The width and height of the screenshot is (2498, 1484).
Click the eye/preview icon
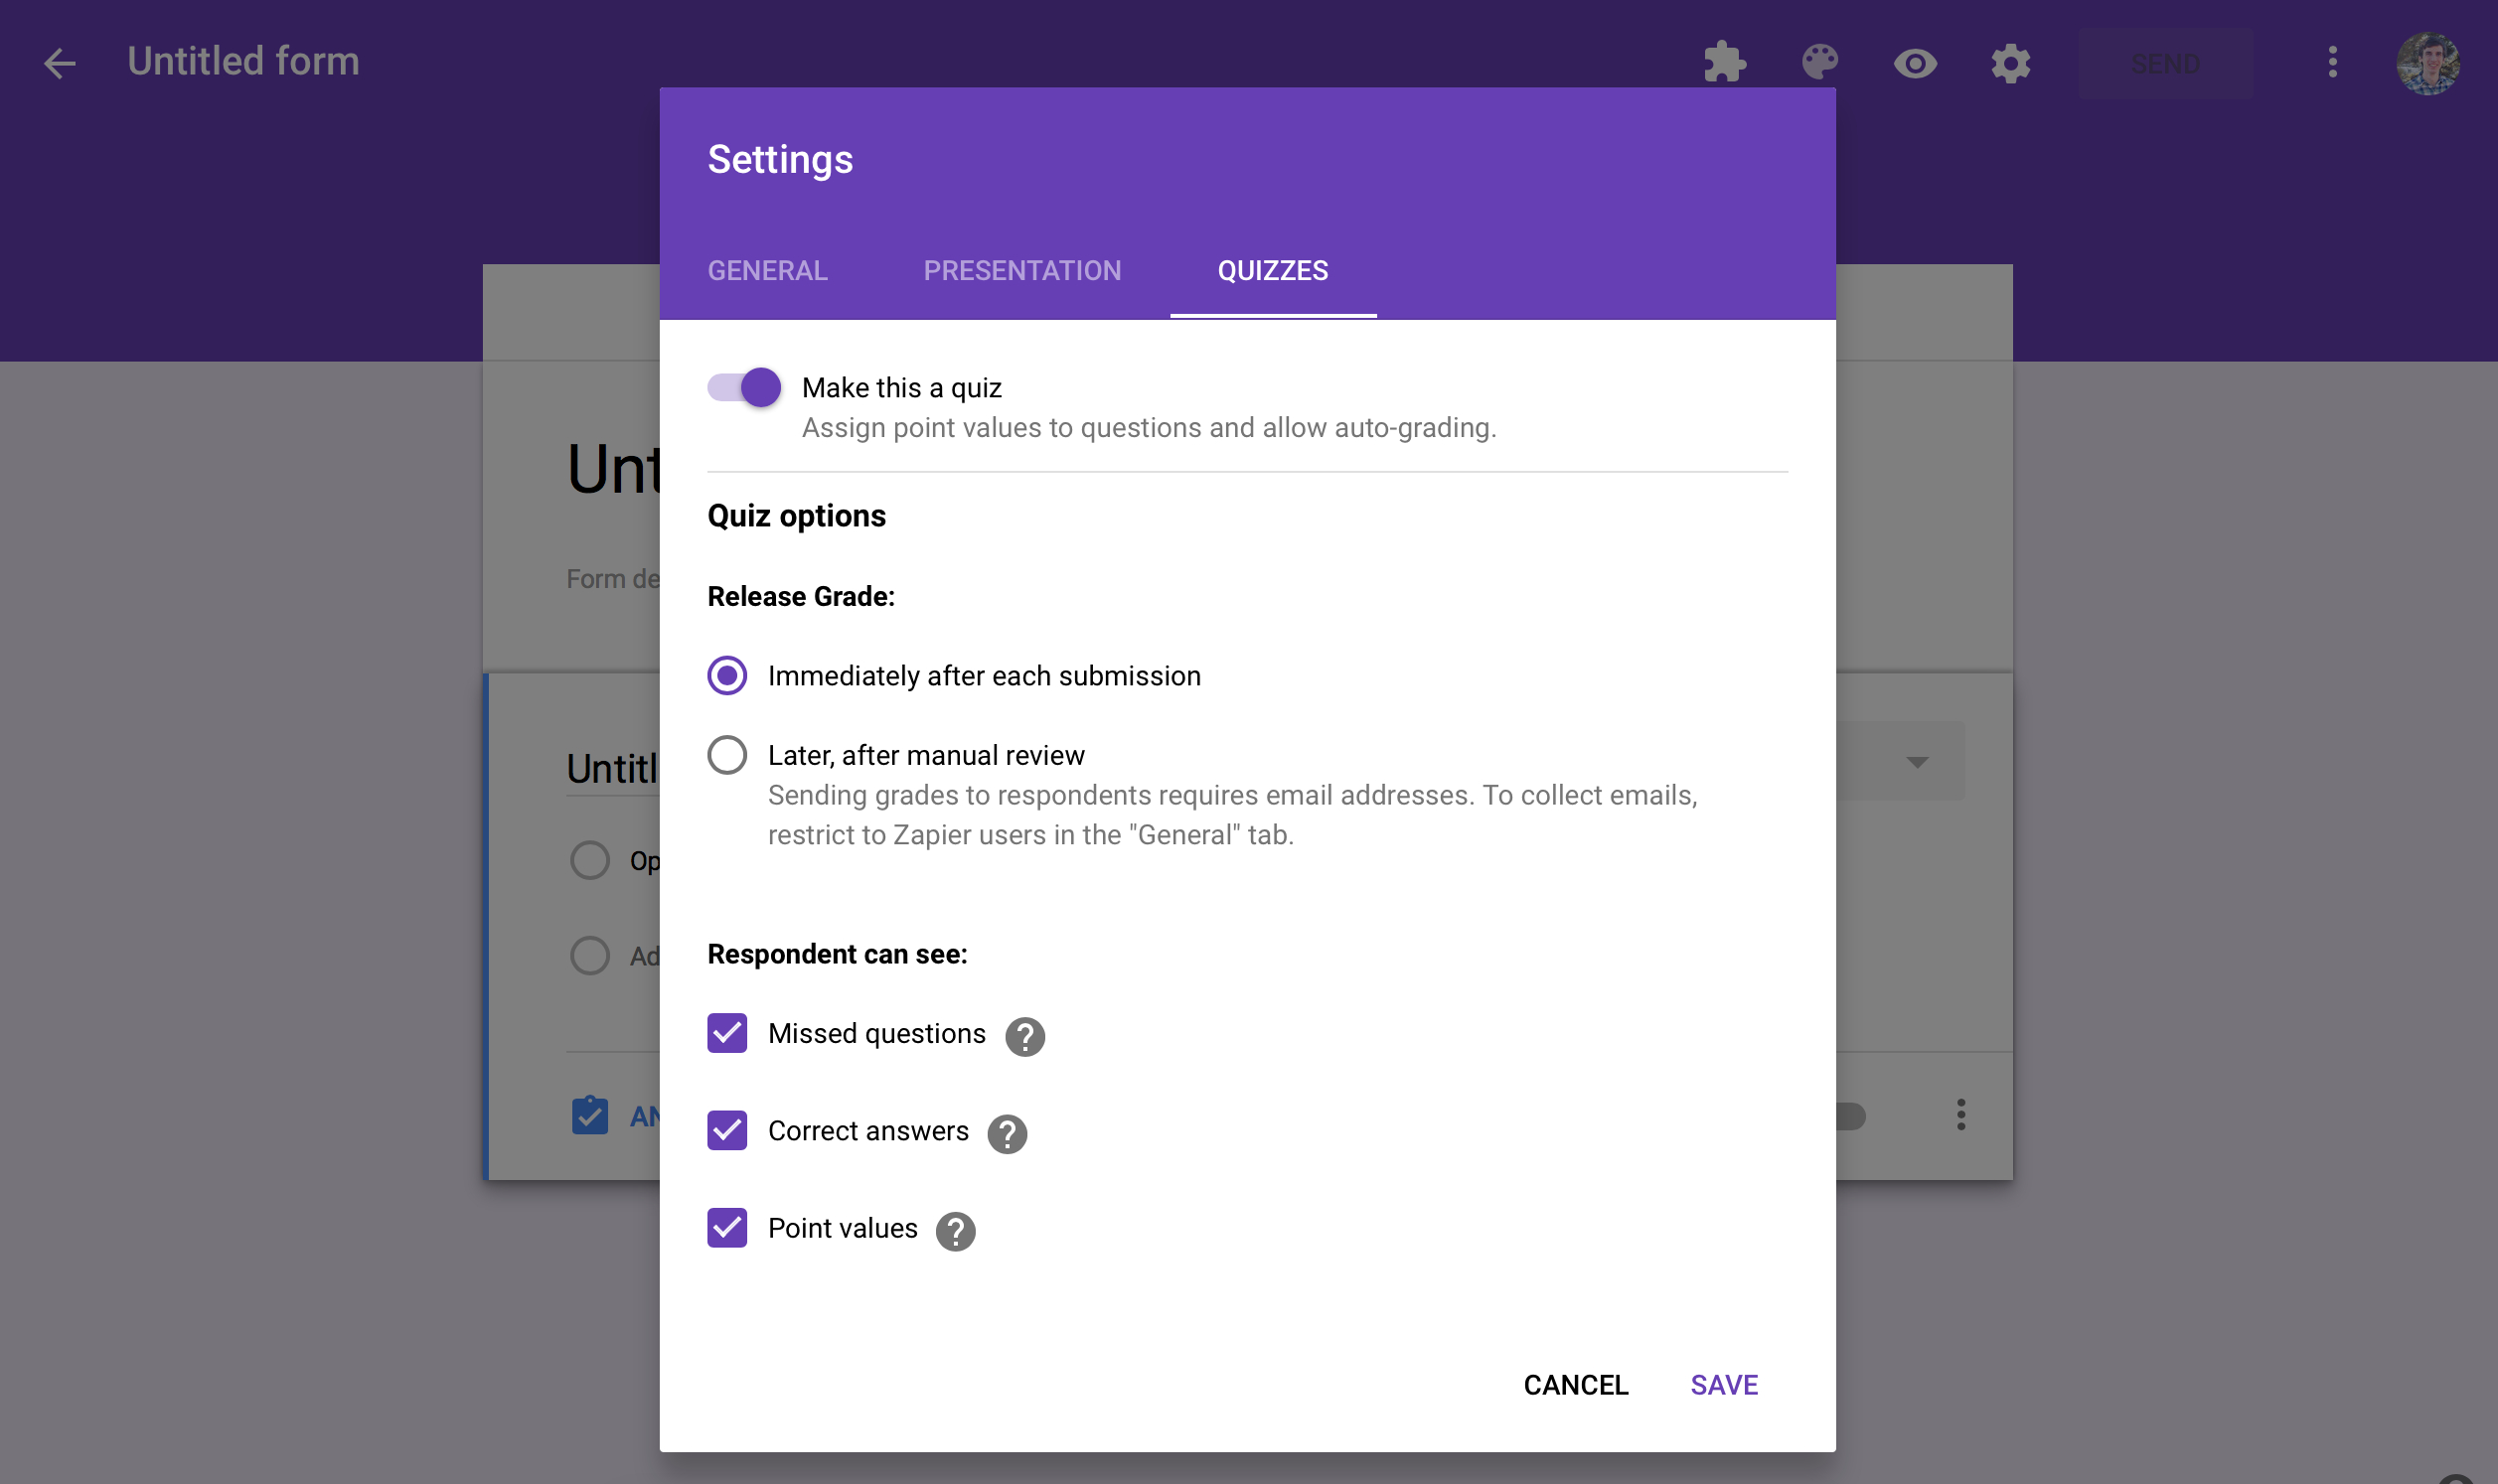click(1915, 64)
